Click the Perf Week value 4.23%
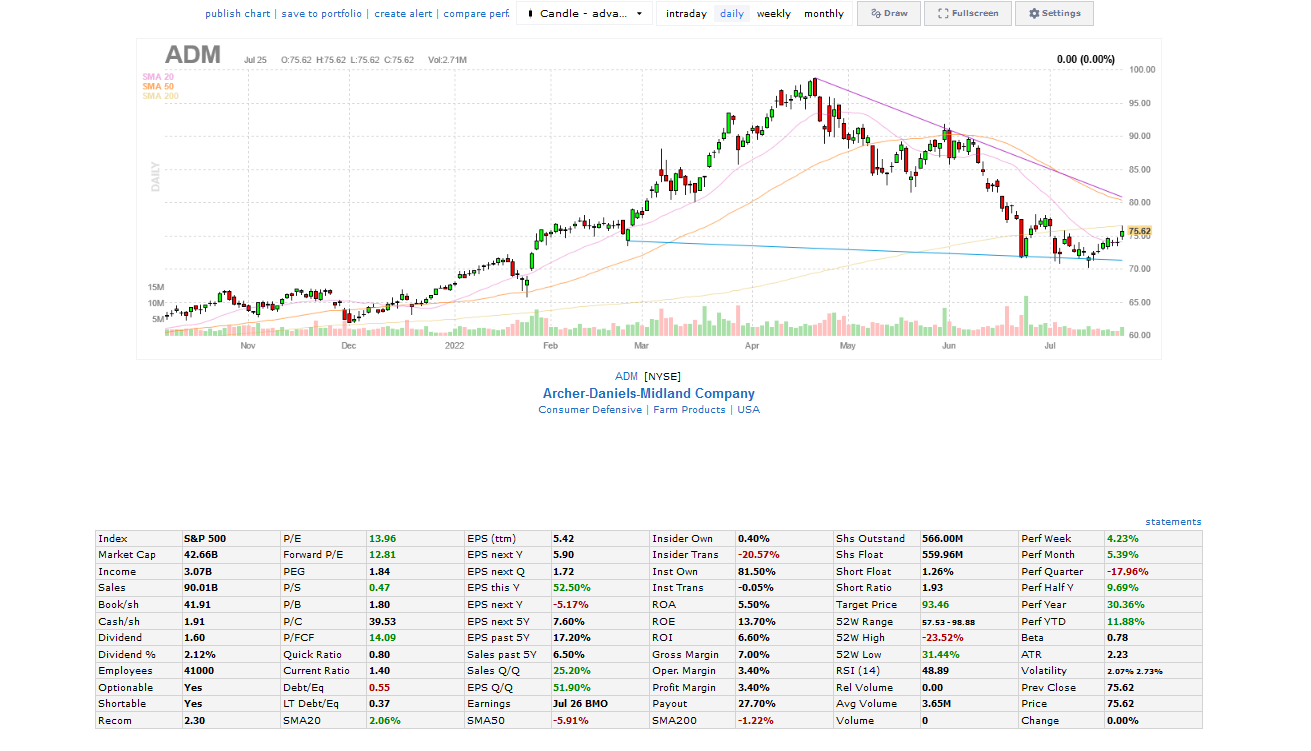This screenshot has height=751, width=1311. tap(1122, 539)
